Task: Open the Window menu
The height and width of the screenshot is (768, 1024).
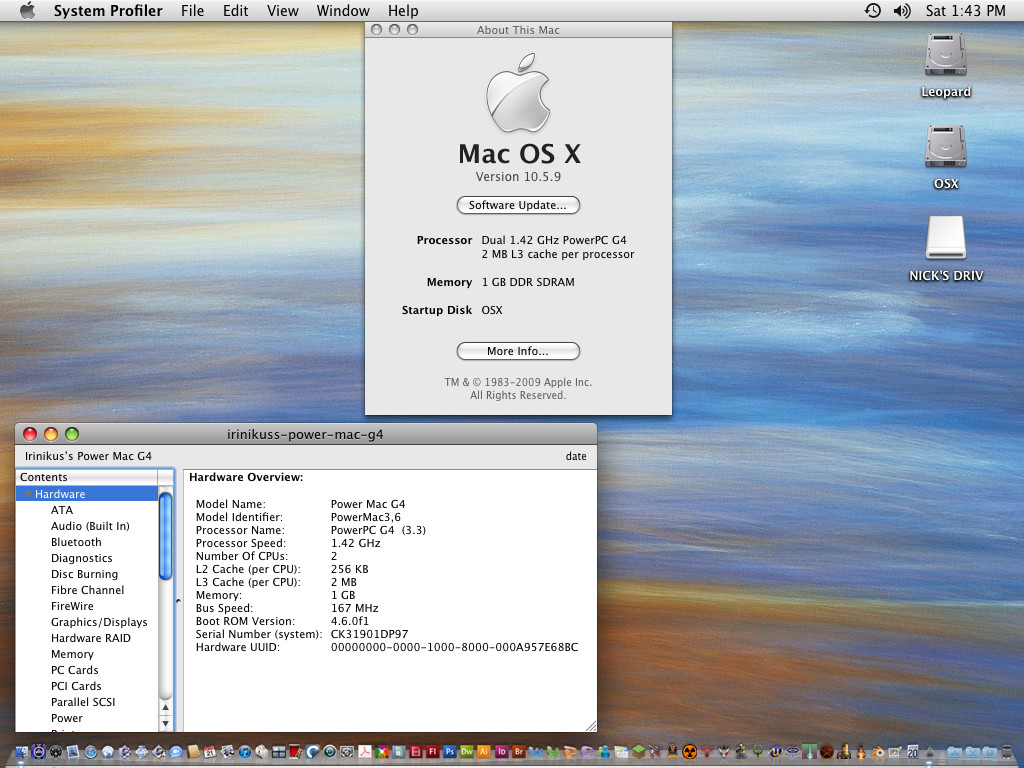Action: tap(343, 11)
